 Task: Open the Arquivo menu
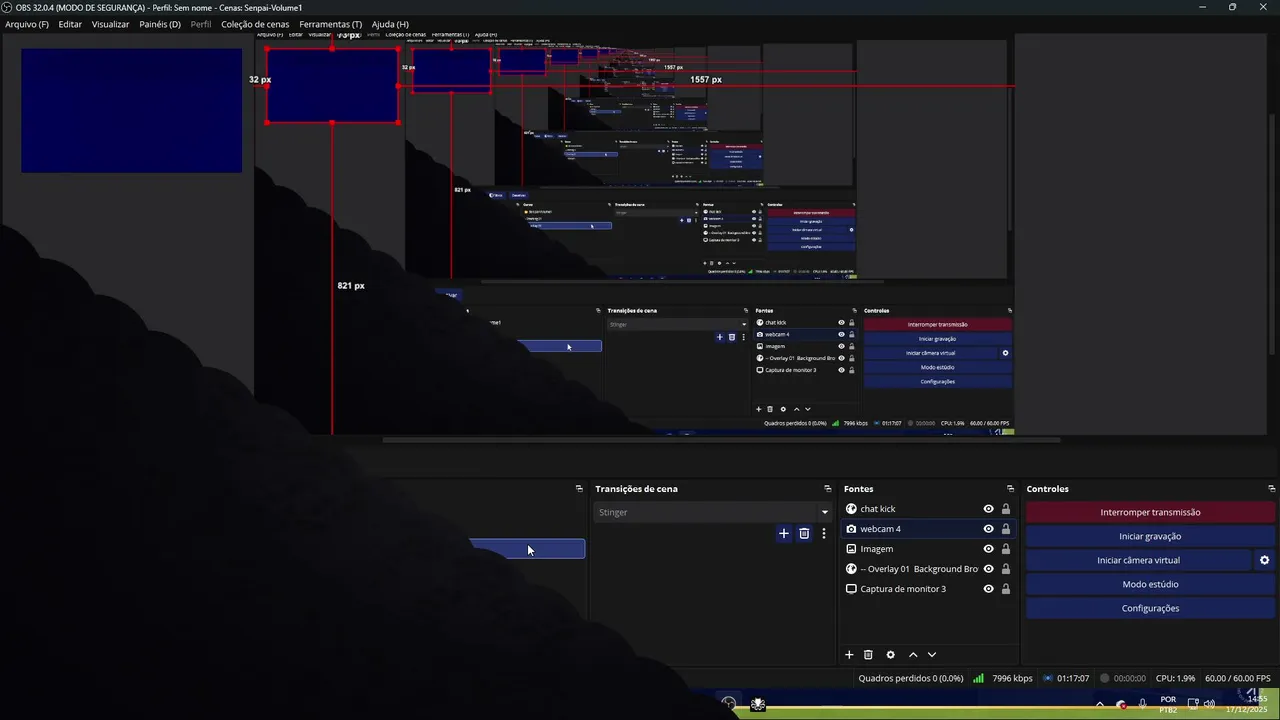pyautogui.click(x=27, y=24)
